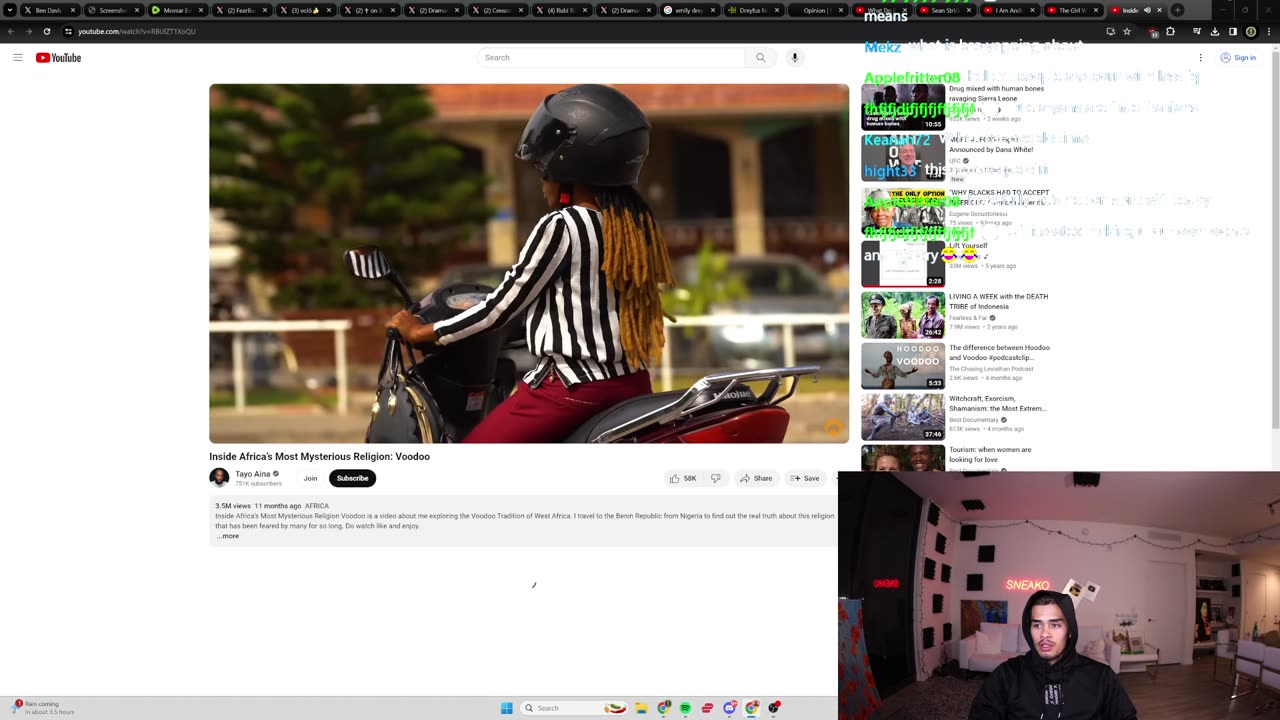Click the YouTube search input field
1280x720 pixels.
click(612, 58)
